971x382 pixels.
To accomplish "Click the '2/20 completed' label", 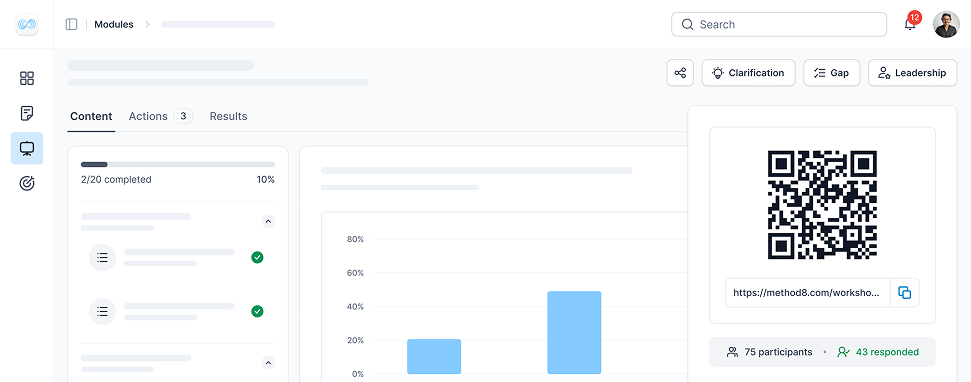I will [116, 180].
